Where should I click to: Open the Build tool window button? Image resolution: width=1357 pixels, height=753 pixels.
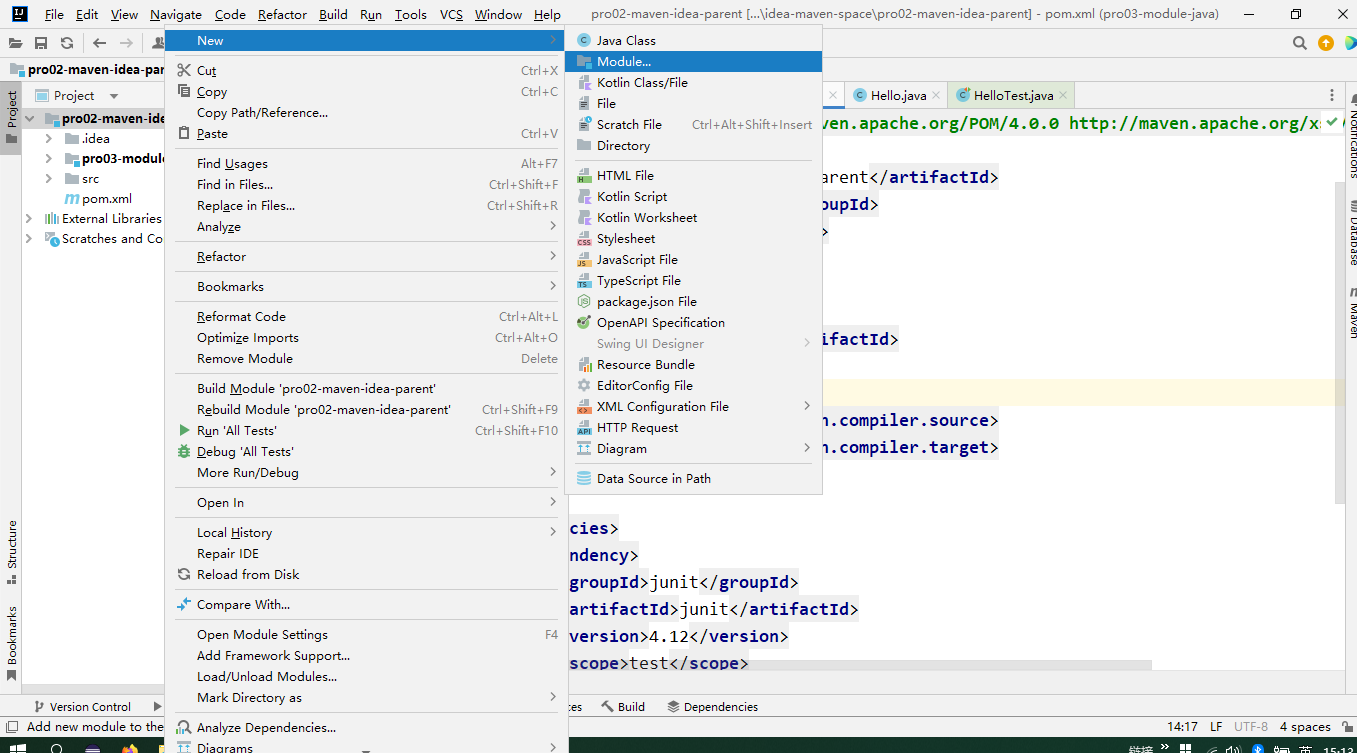[x=623, y=706]
